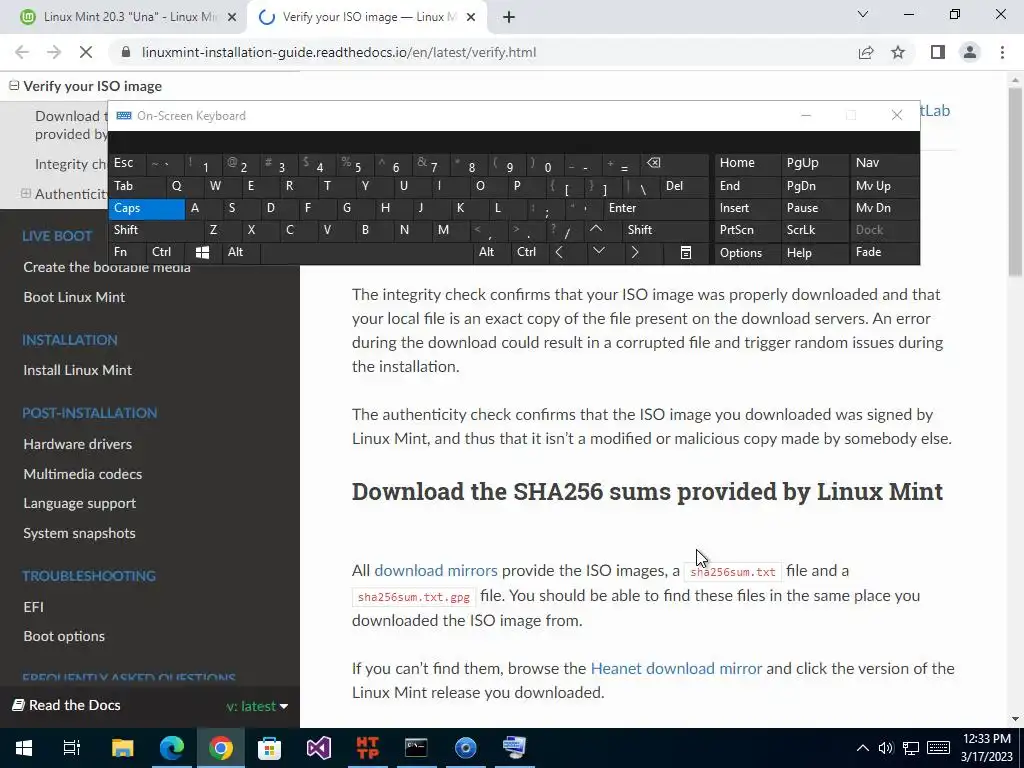
Task: Open the touch keyboard tray icon
Action: 938,748
